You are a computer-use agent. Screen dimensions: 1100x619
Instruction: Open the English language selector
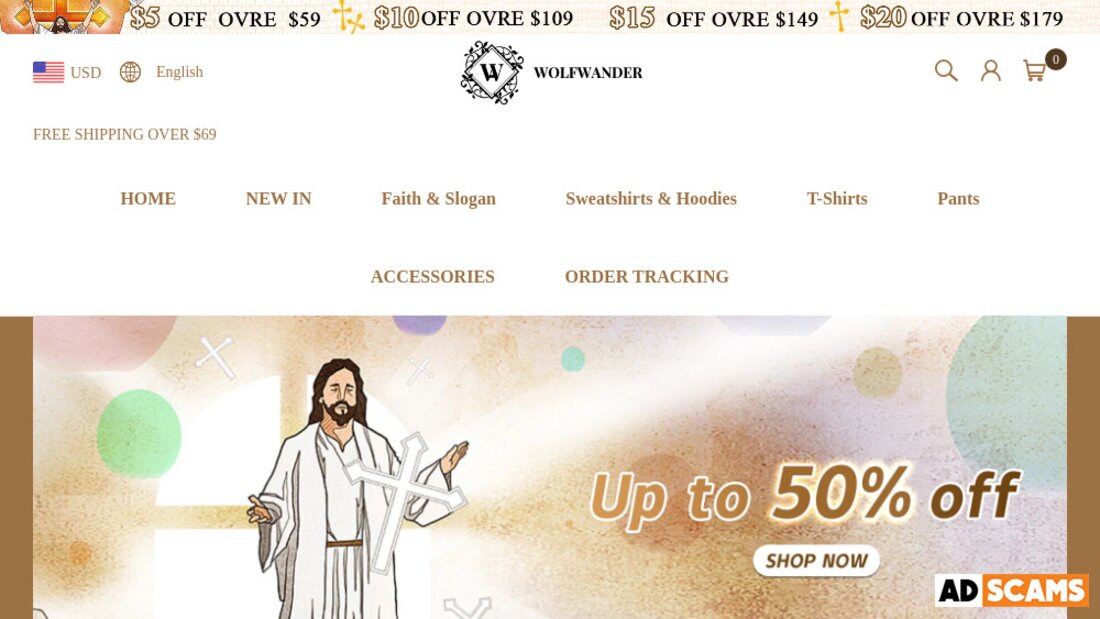180,72
